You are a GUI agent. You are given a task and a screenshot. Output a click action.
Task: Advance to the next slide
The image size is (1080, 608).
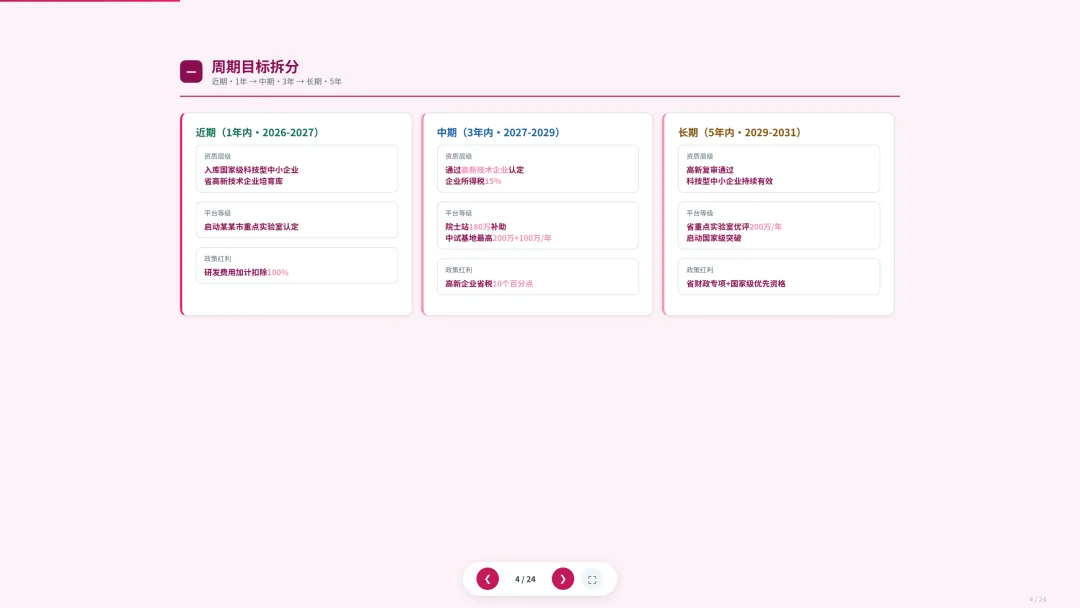coord(563,579)
